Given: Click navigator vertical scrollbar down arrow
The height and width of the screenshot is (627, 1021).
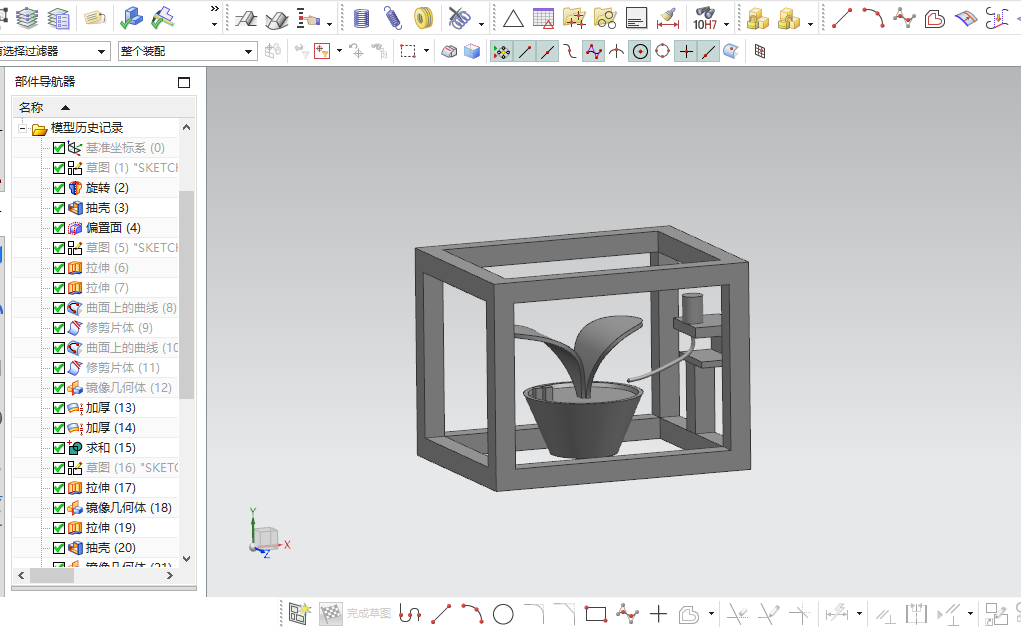Looking at the screenshot, I should tap(187, 559).
